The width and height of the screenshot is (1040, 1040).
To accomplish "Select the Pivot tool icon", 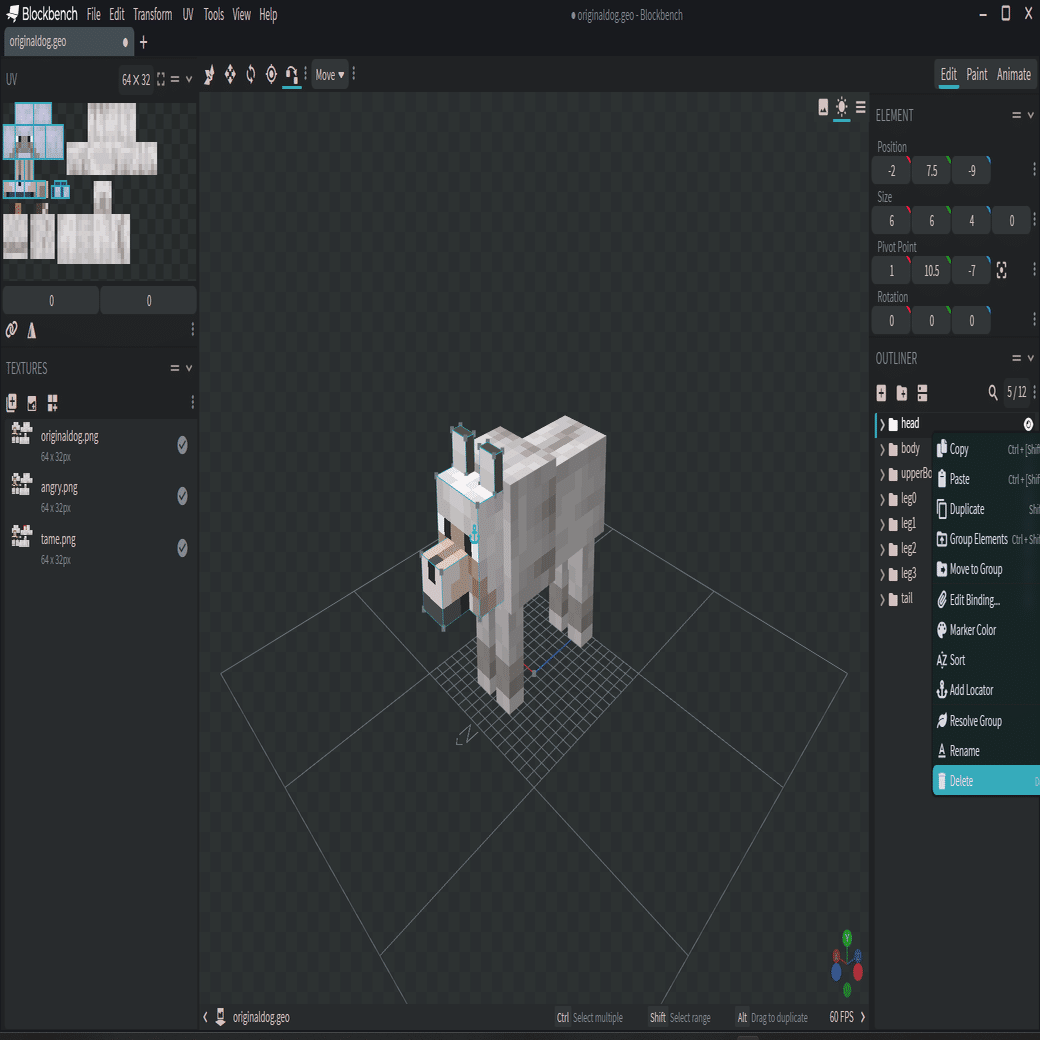I will pyautogui.click(x=271, y=74).
